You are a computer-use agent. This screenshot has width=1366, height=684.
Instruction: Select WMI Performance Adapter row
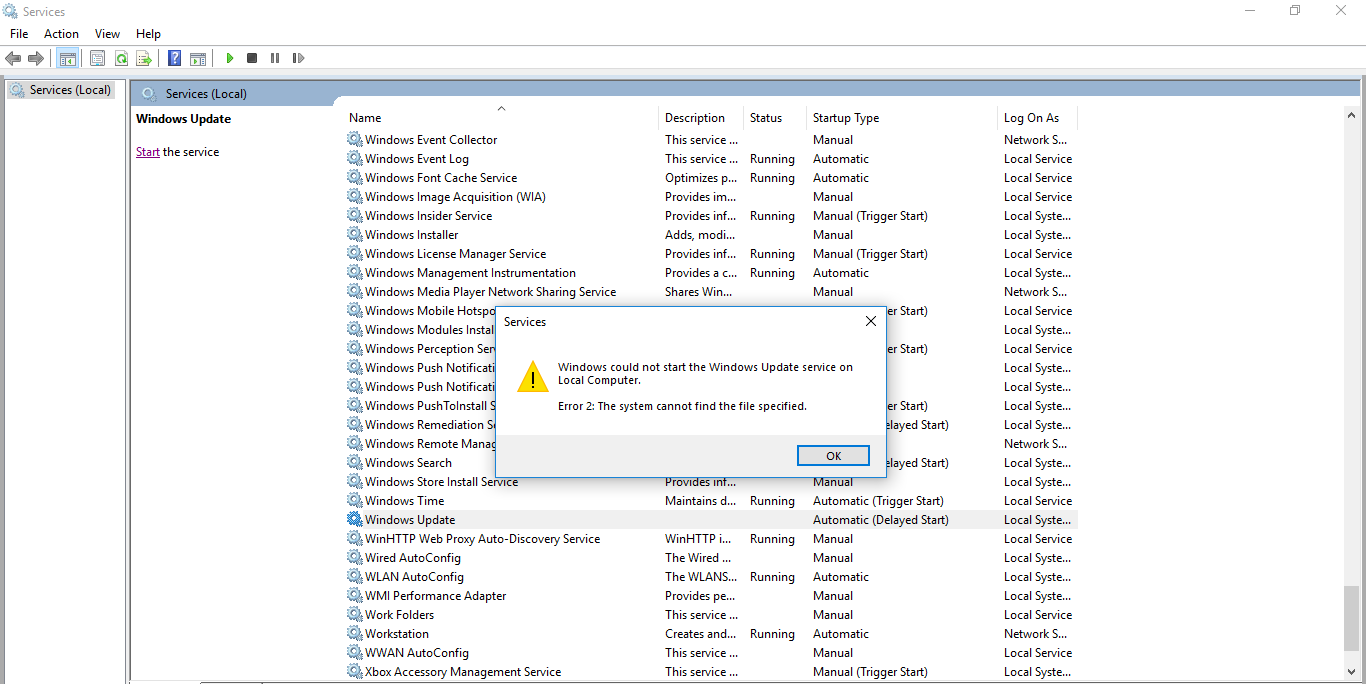(x=711, y=596)
